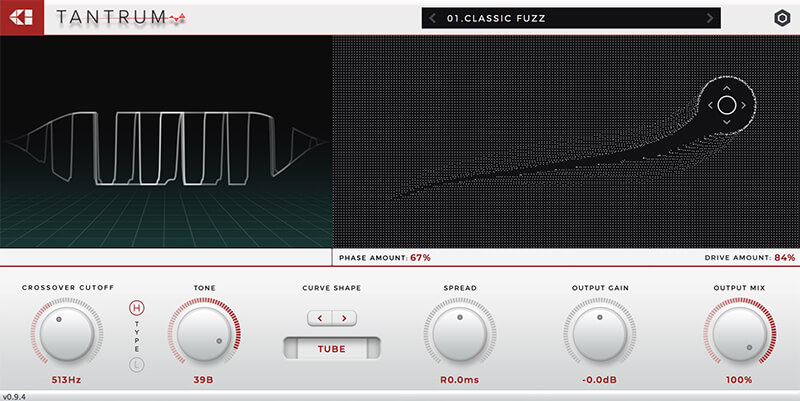Click the 100% output mix value

tap(739, 380)
